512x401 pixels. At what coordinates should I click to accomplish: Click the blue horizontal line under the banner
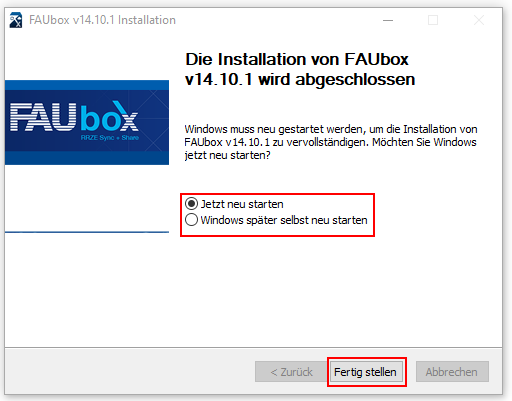pyautogui.click(x=87, y=232)
